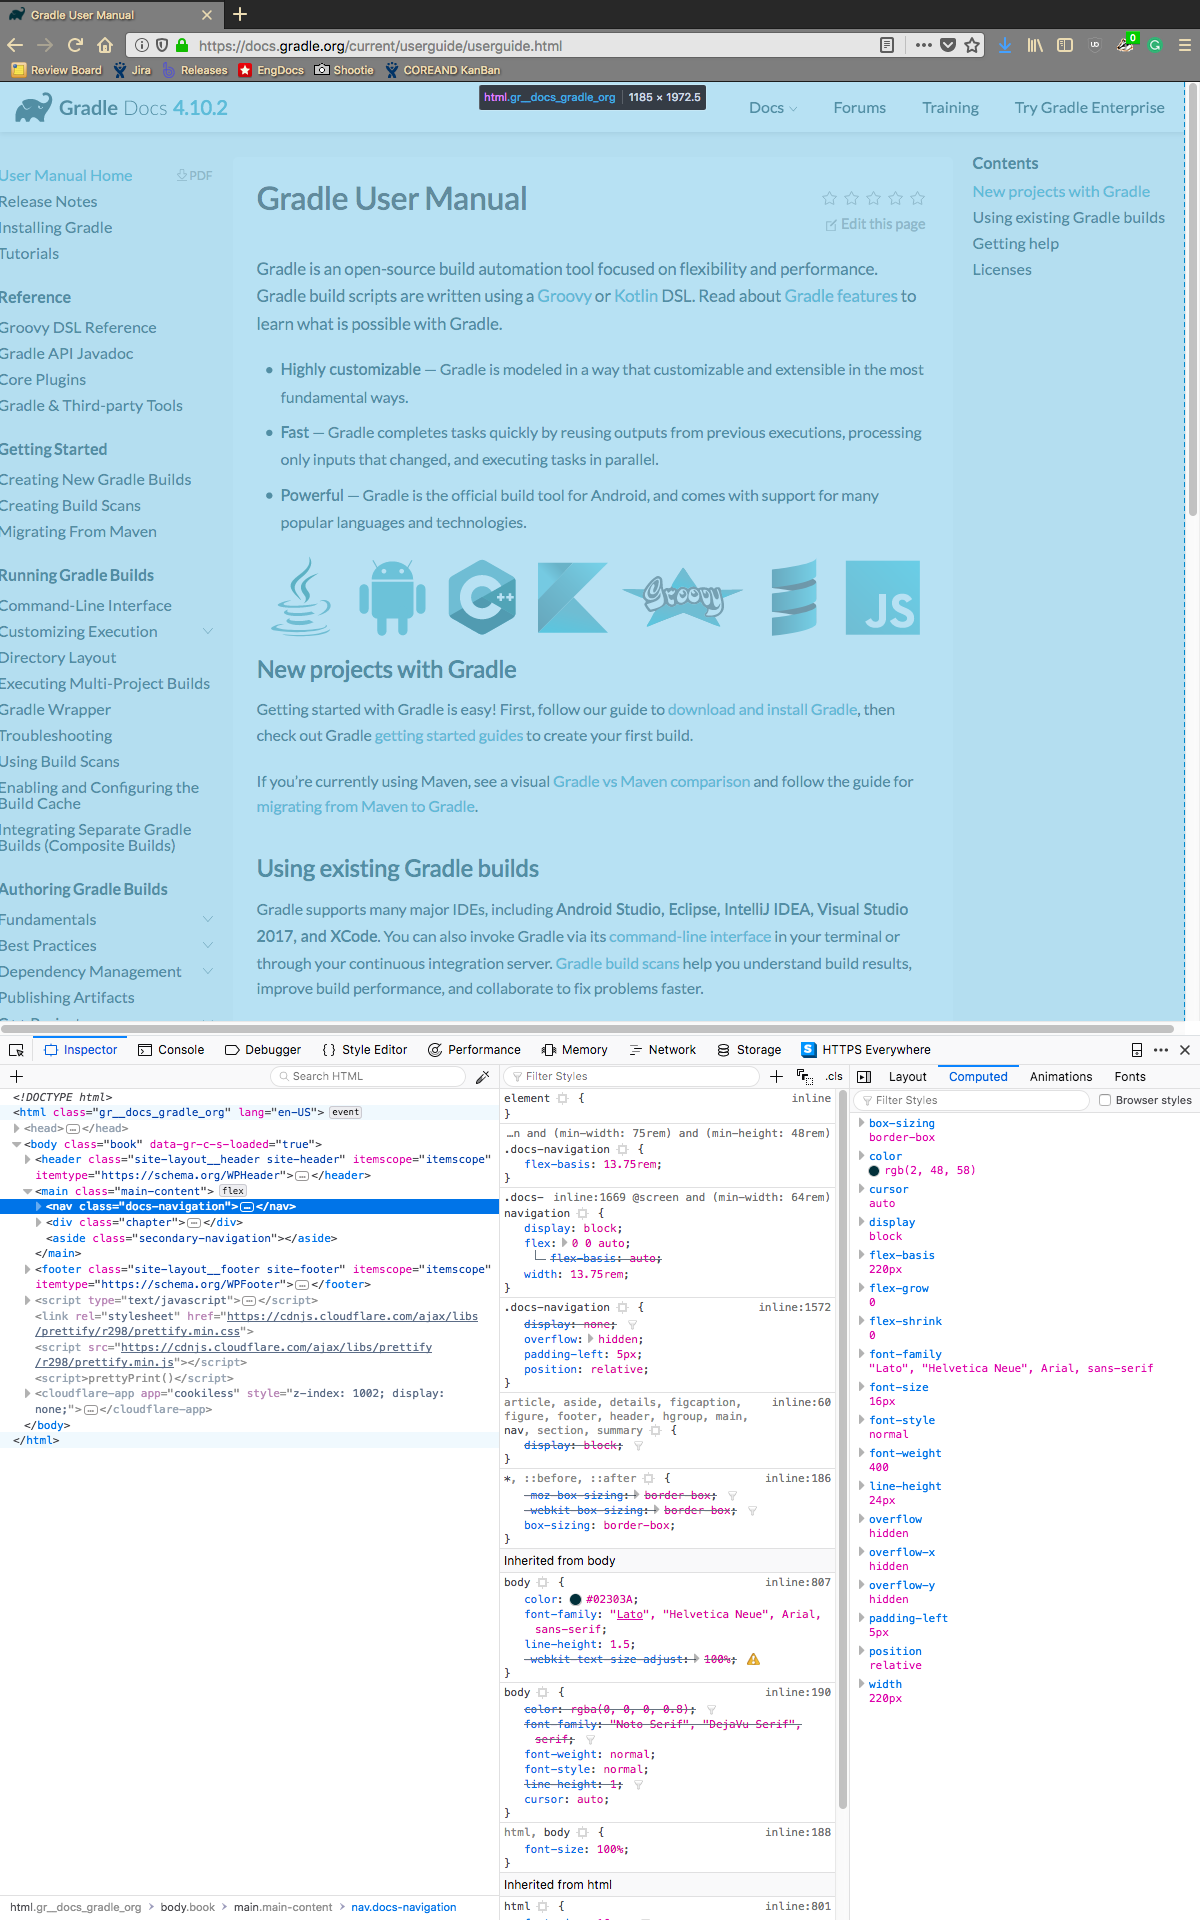Expand the head node in the HTML tree
The width and height of the screenshot is (1200, 1920).
[x=17, y=1128]
